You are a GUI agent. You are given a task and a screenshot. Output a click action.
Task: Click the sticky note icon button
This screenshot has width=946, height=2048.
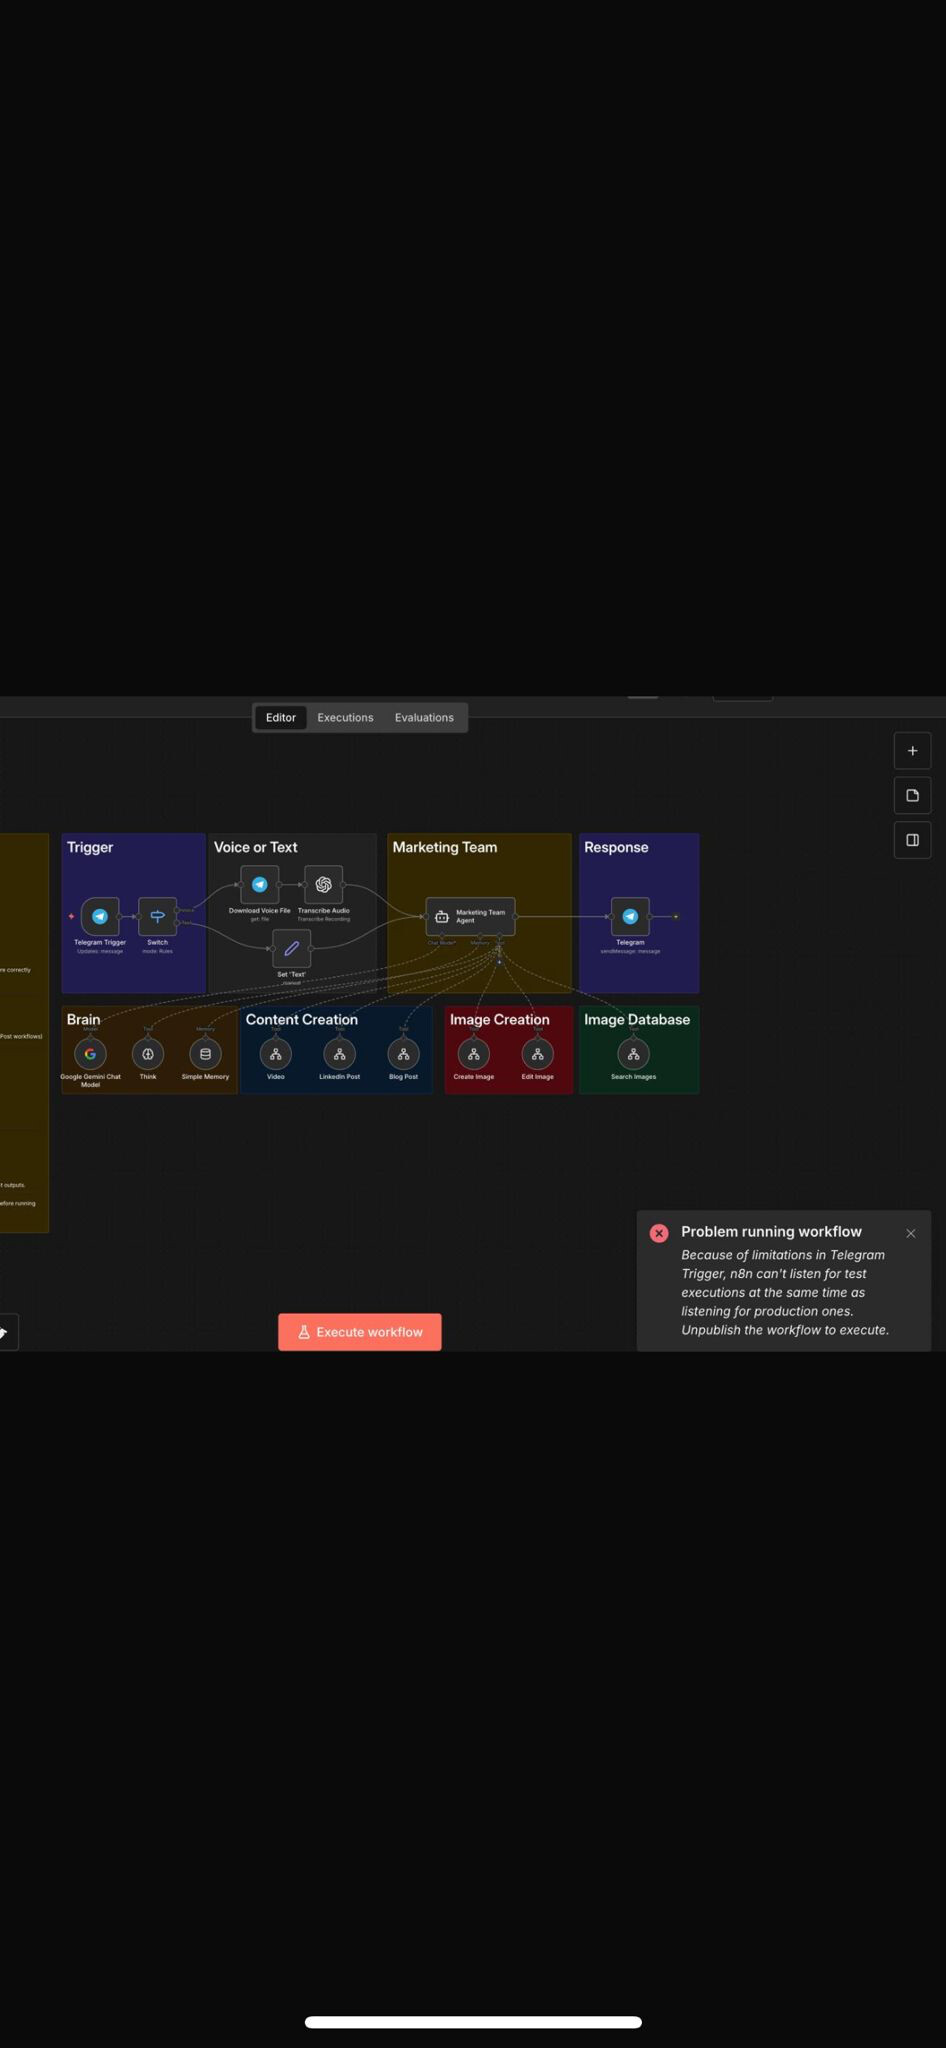[912, 795]
